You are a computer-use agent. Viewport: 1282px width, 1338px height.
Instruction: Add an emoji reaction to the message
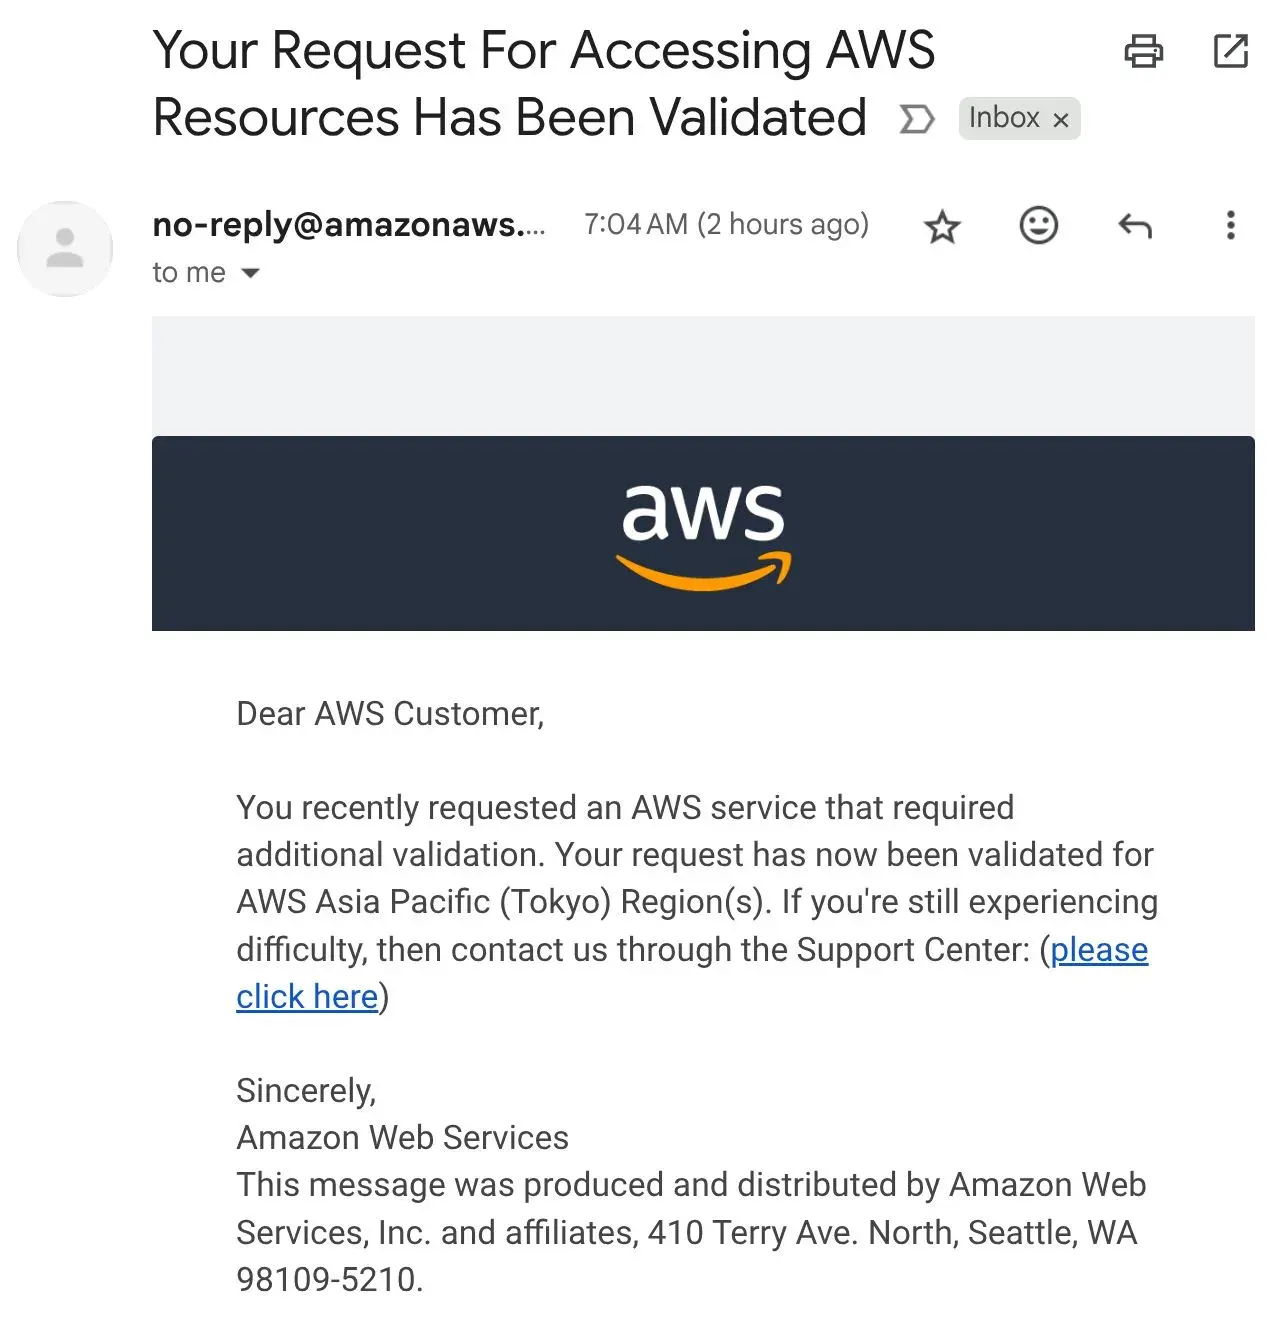(1038, 225)
